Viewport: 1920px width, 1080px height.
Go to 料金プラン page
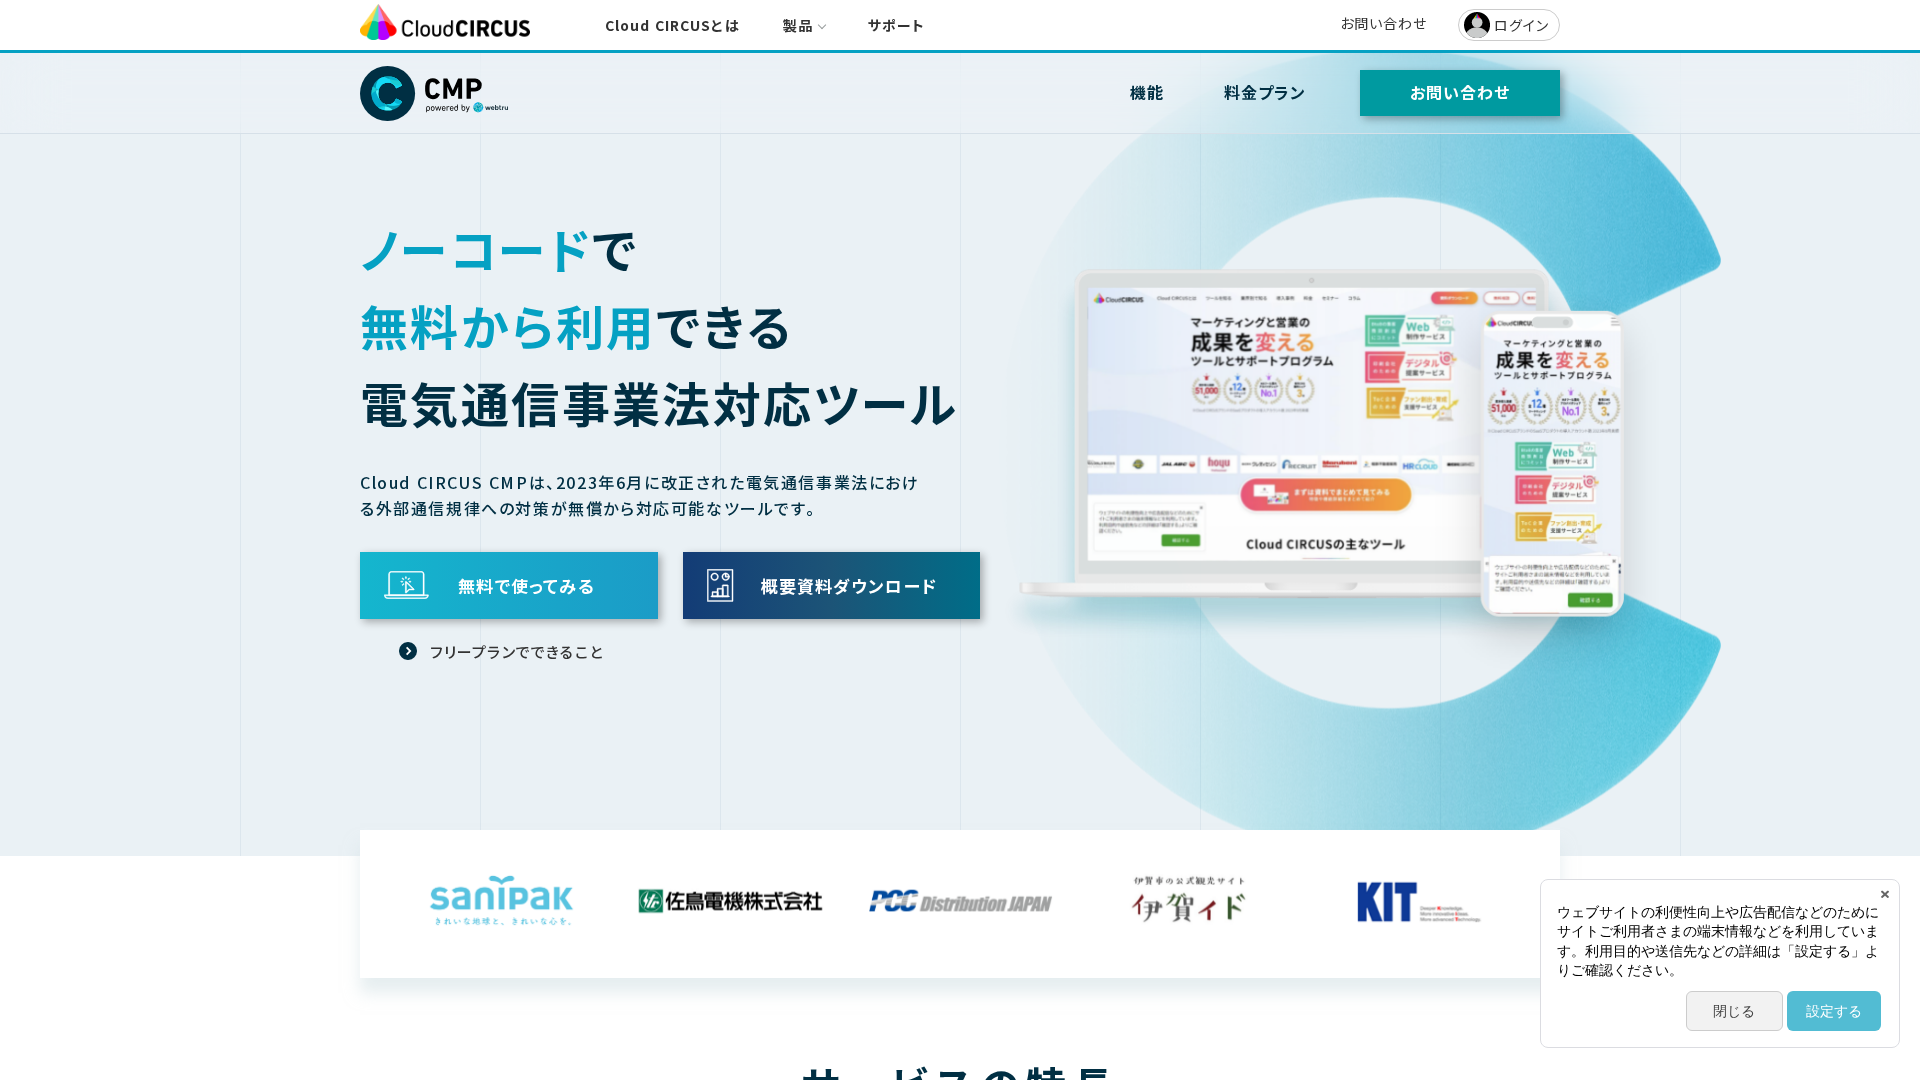click(x=1265, y=93)
